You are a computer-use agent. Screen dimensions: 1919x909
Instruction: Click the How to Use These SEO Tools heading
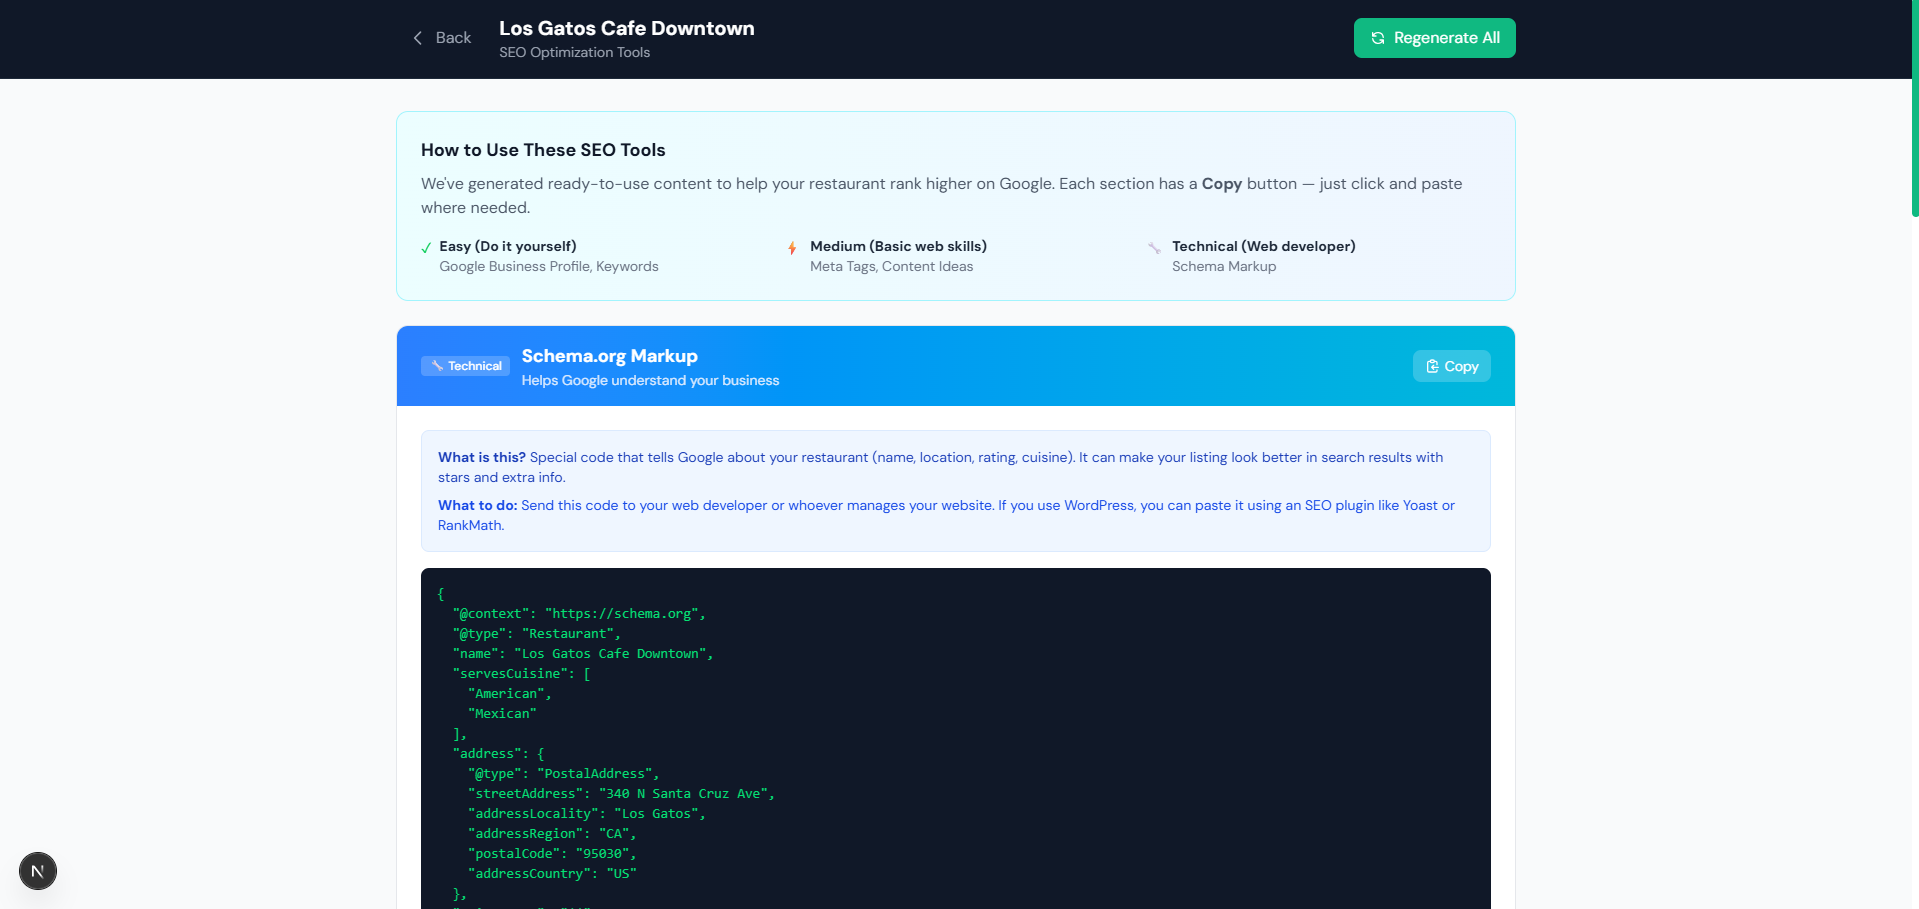pos(543,150)
